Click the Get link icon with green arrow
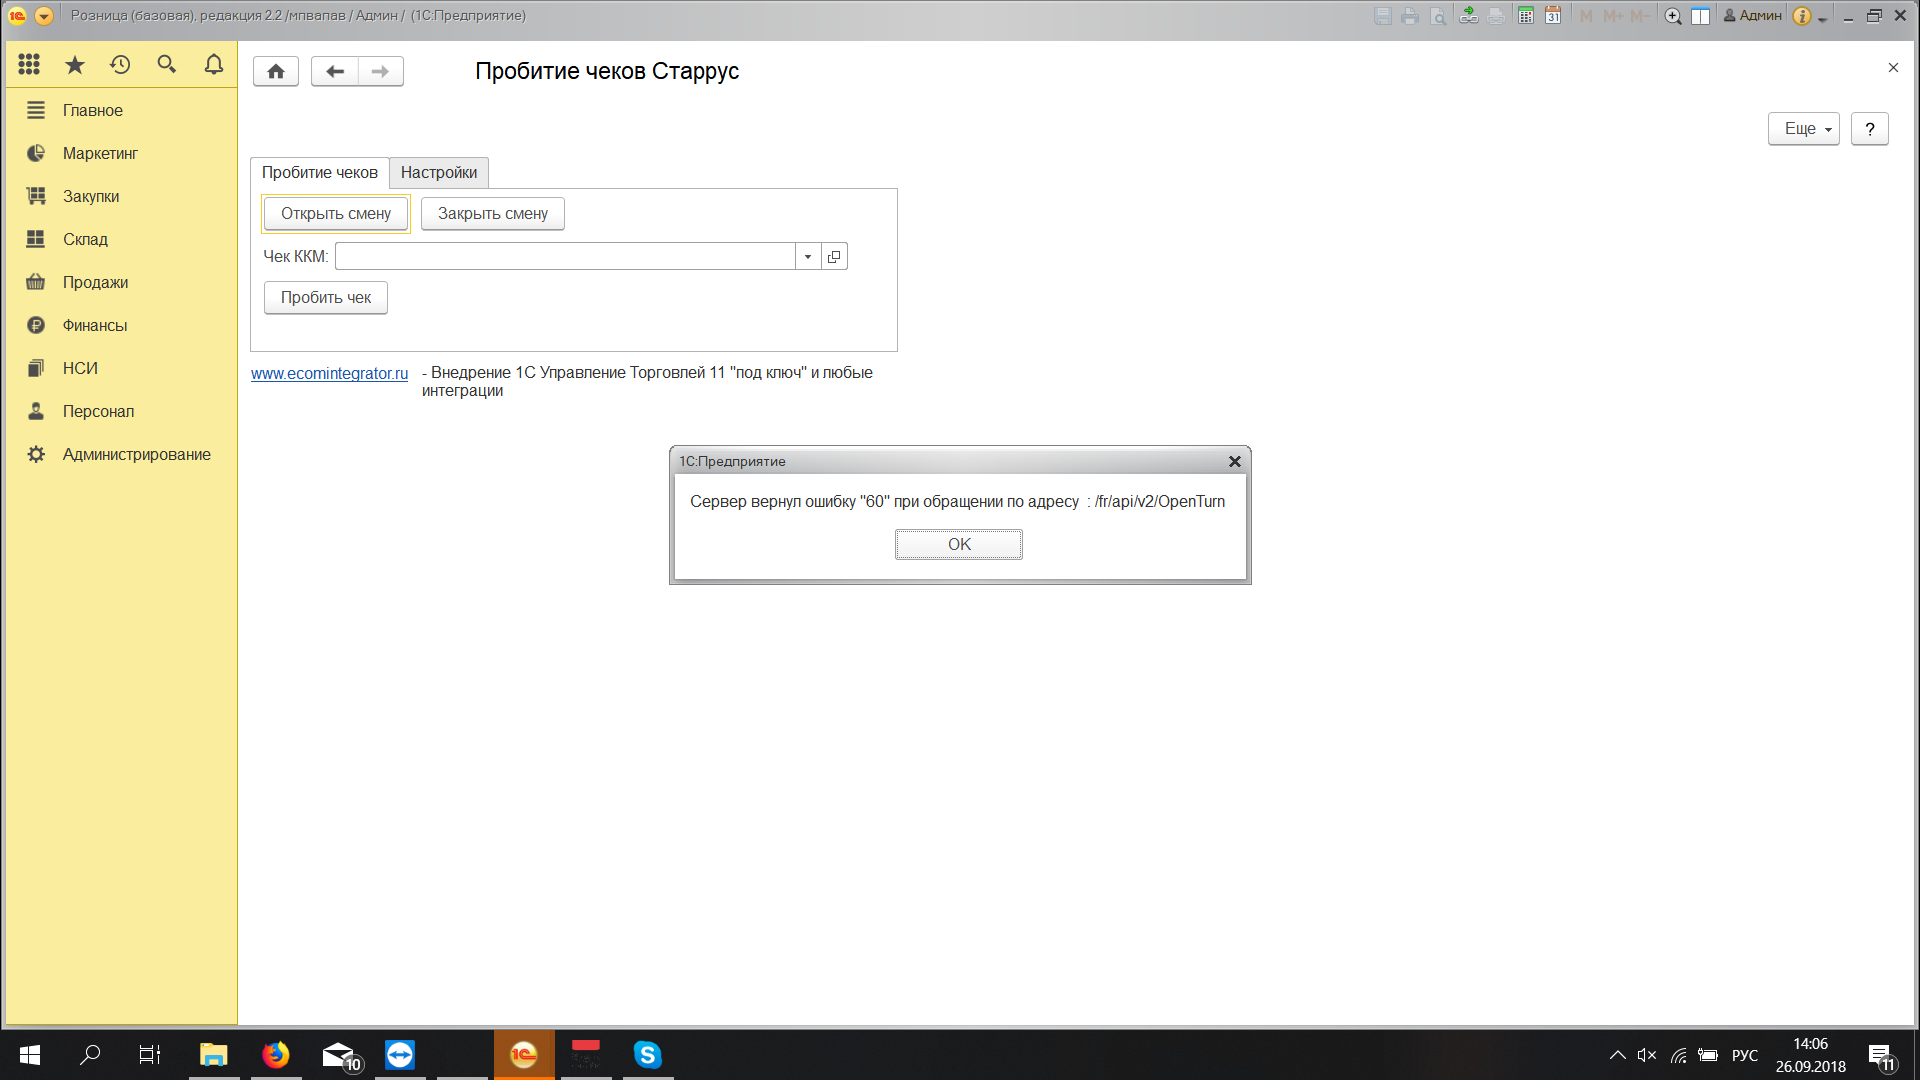1920x1080 pixels. [1468, 16]
